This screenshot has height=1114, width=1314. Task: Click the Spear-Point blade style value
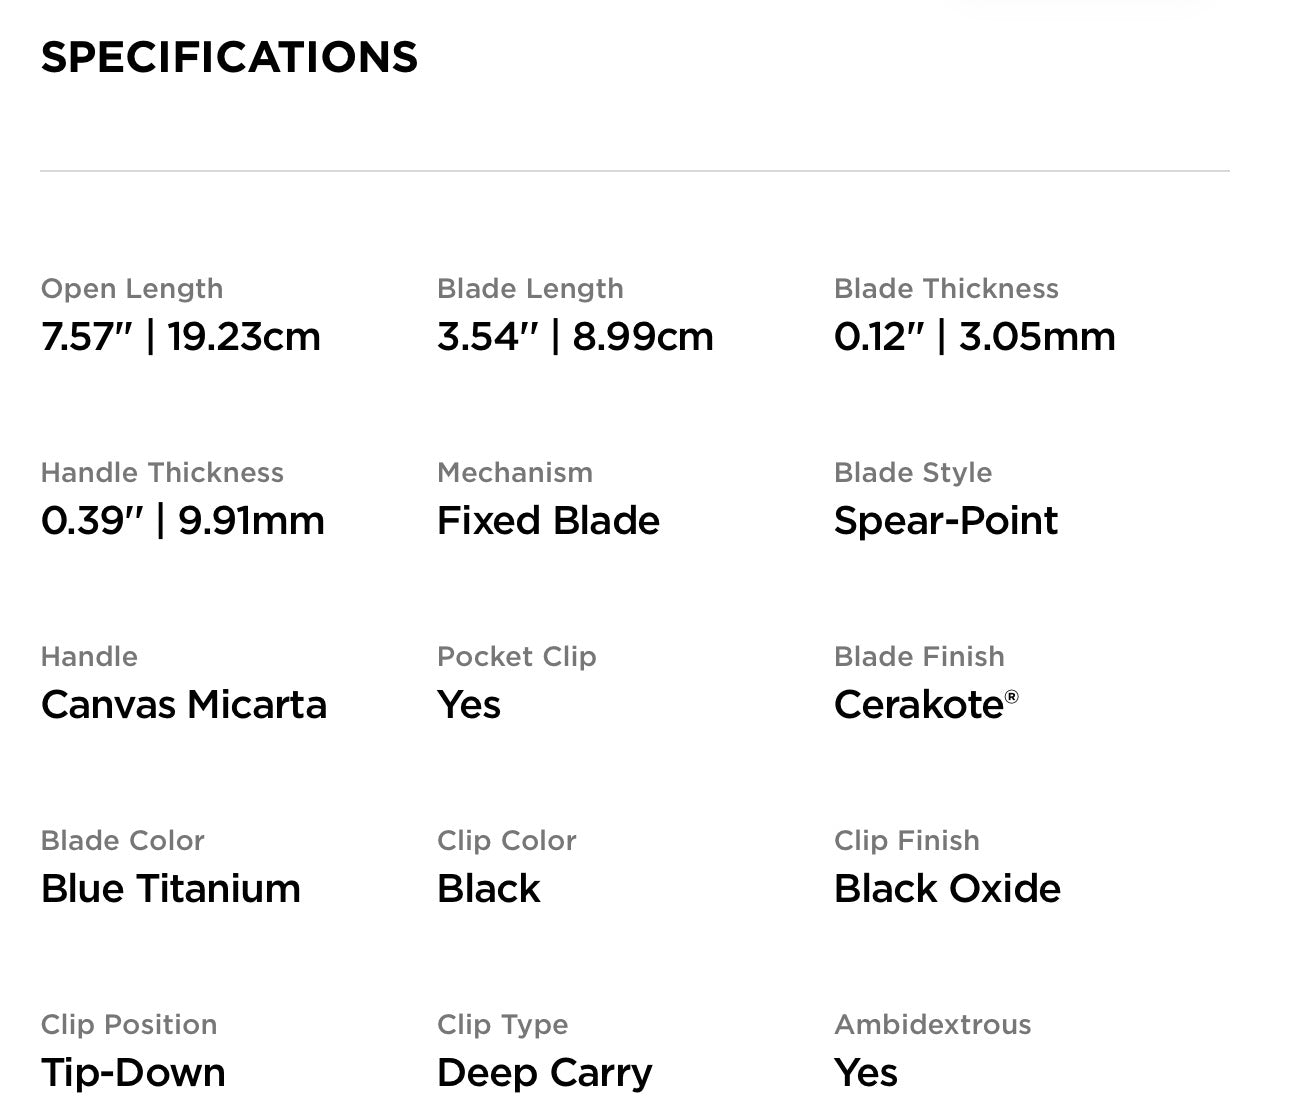pyautogui.click(x=945, y=521)
